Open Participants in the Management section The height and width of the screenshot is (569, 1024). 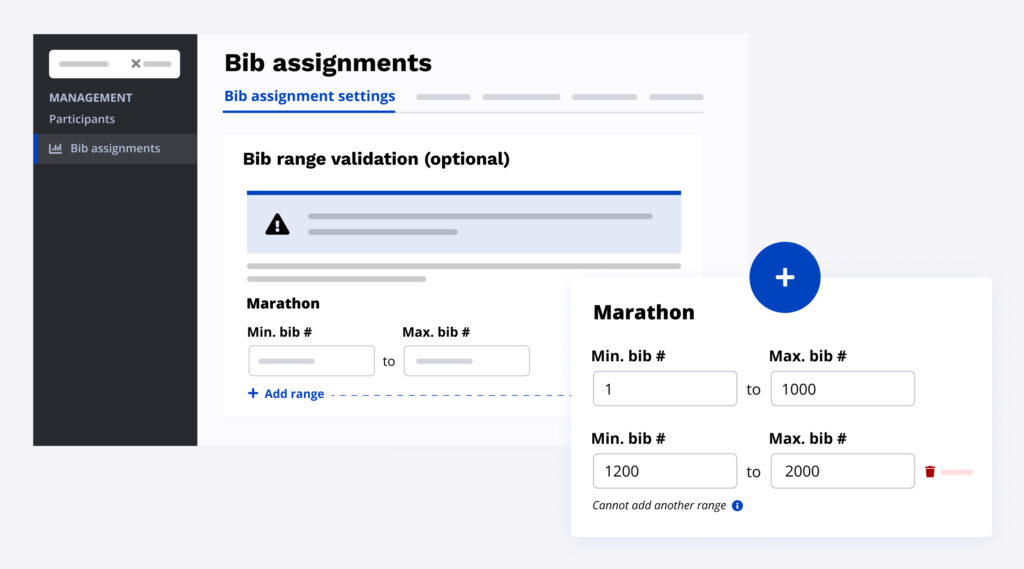(x=82, y=119)
